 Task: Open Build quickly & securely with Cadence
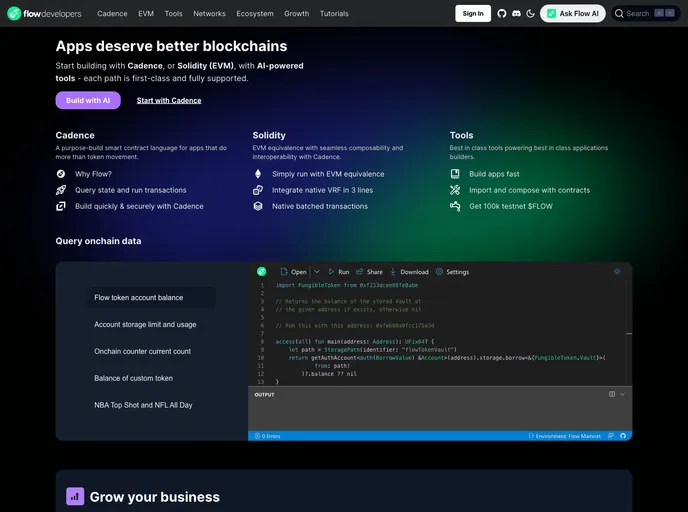pyautogui.click(x=139, y=206)
